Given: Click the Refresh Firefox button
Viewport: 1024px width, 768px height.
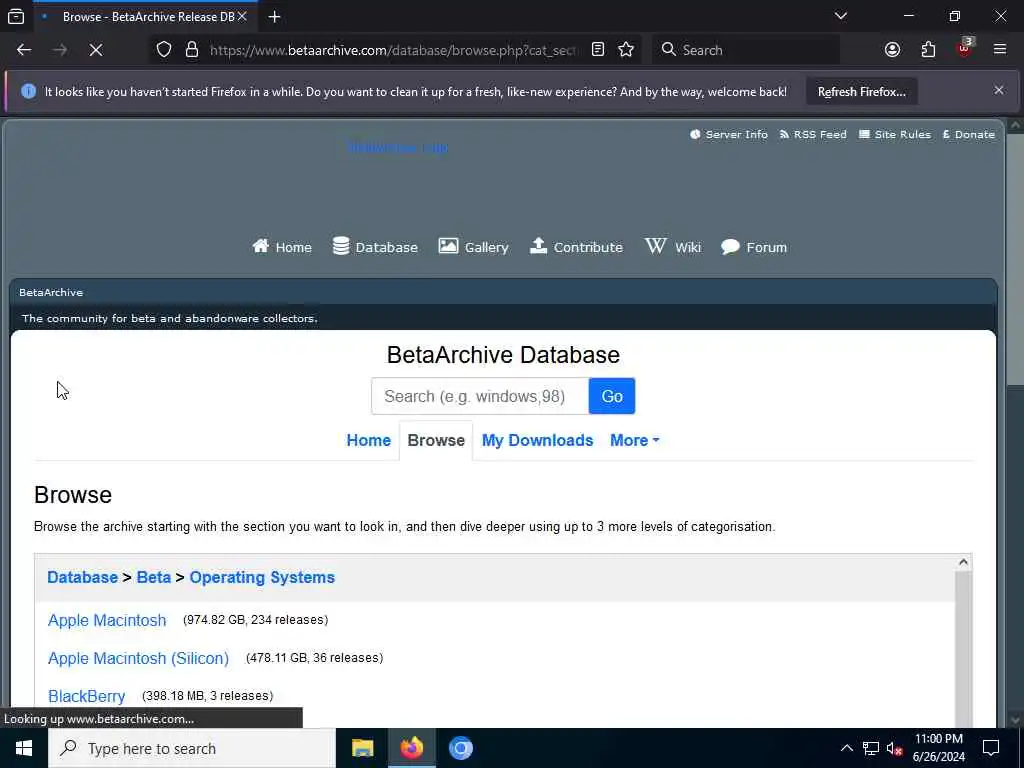Looking at the screenshot, I should click(861, 92).
